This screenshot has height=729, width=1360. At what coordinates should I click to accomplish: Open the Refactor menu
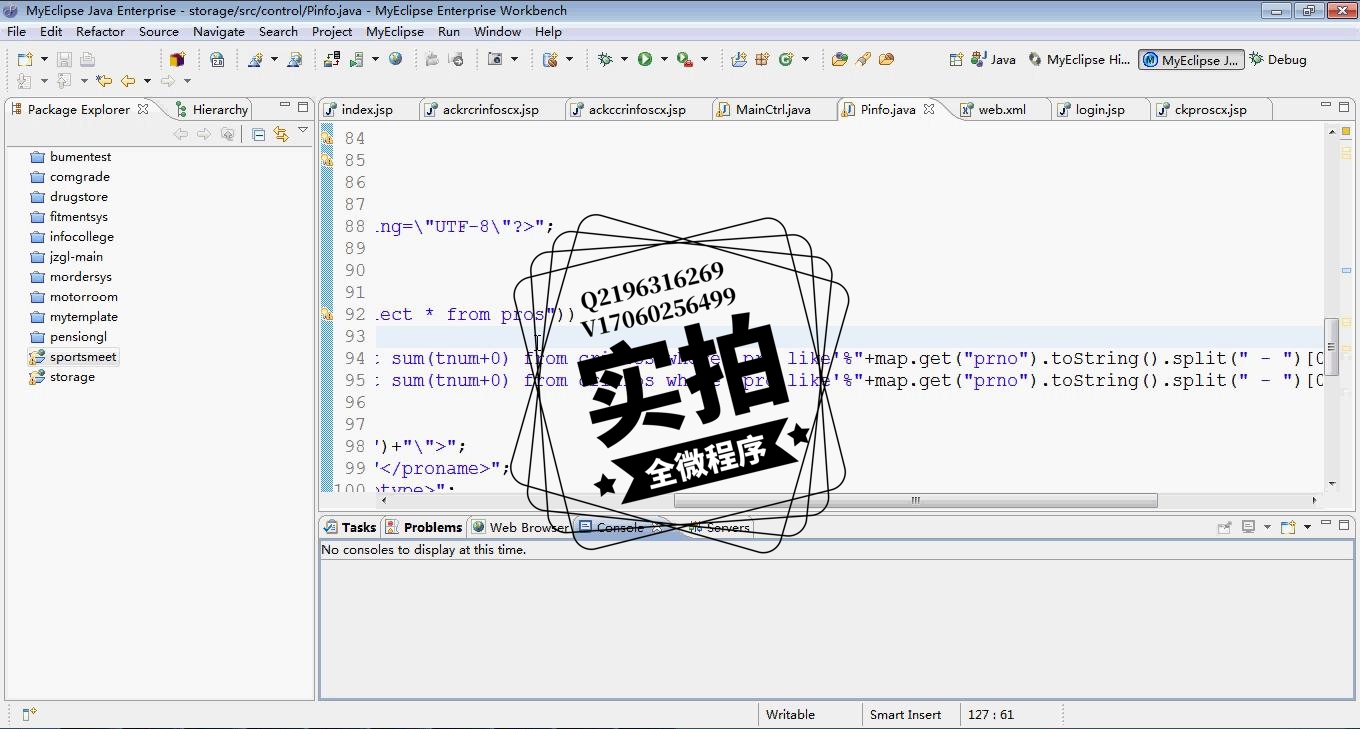point(101,31)
